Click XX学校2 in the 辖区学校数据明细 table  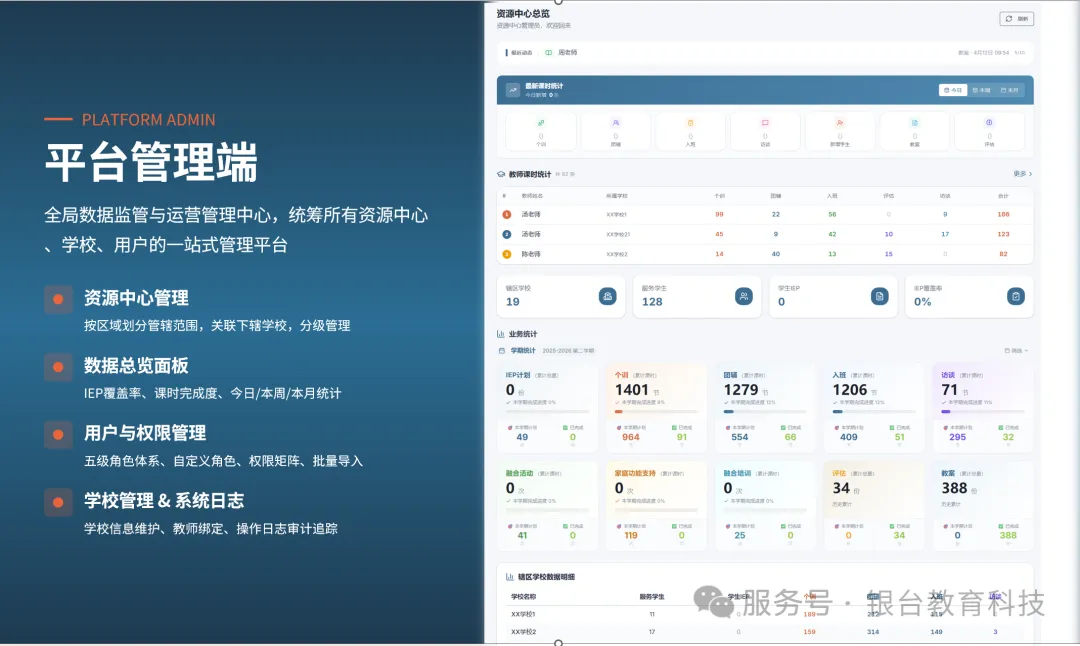point(523,632)
